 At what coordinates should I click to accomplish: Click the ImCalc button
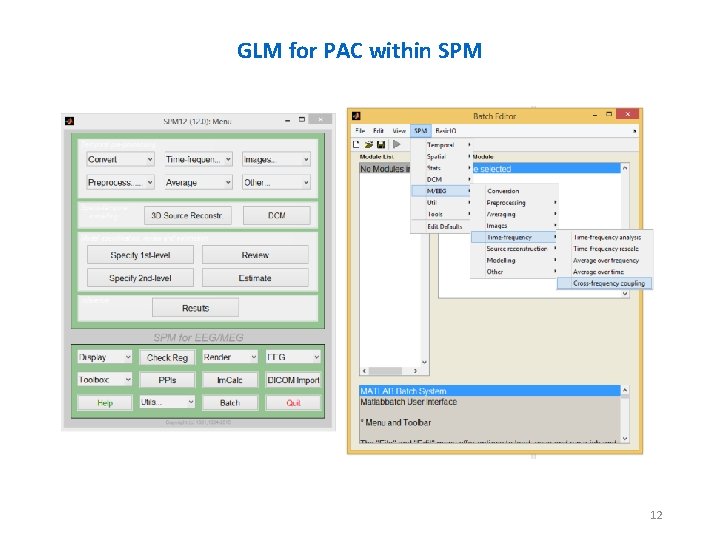coord(230,380)
